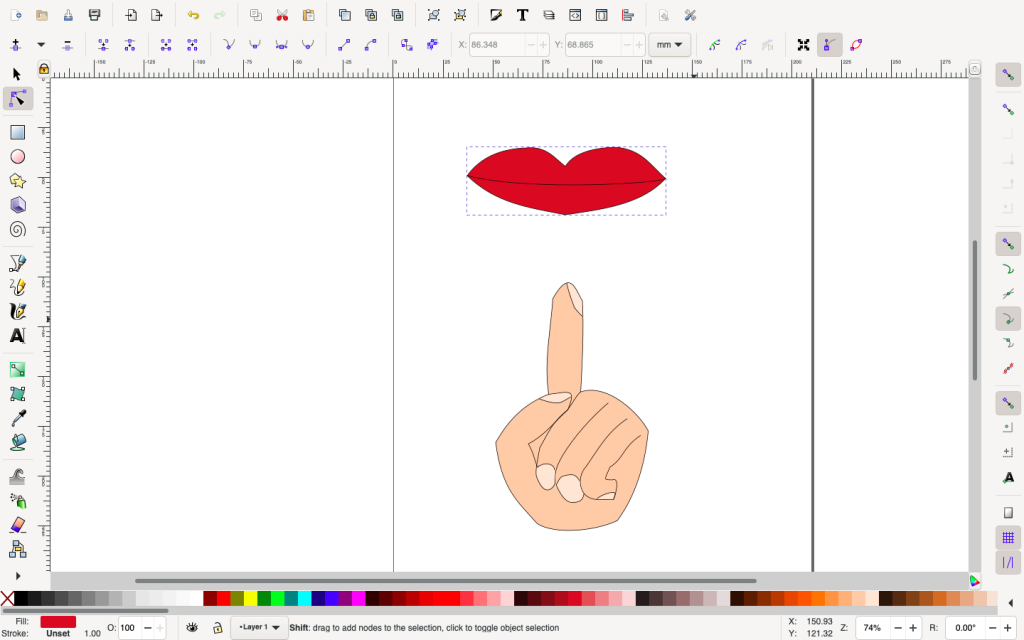Viewport: 1024px width, 640px height.
Task: Open the mm units dropdown
Action: pos(669,44)
